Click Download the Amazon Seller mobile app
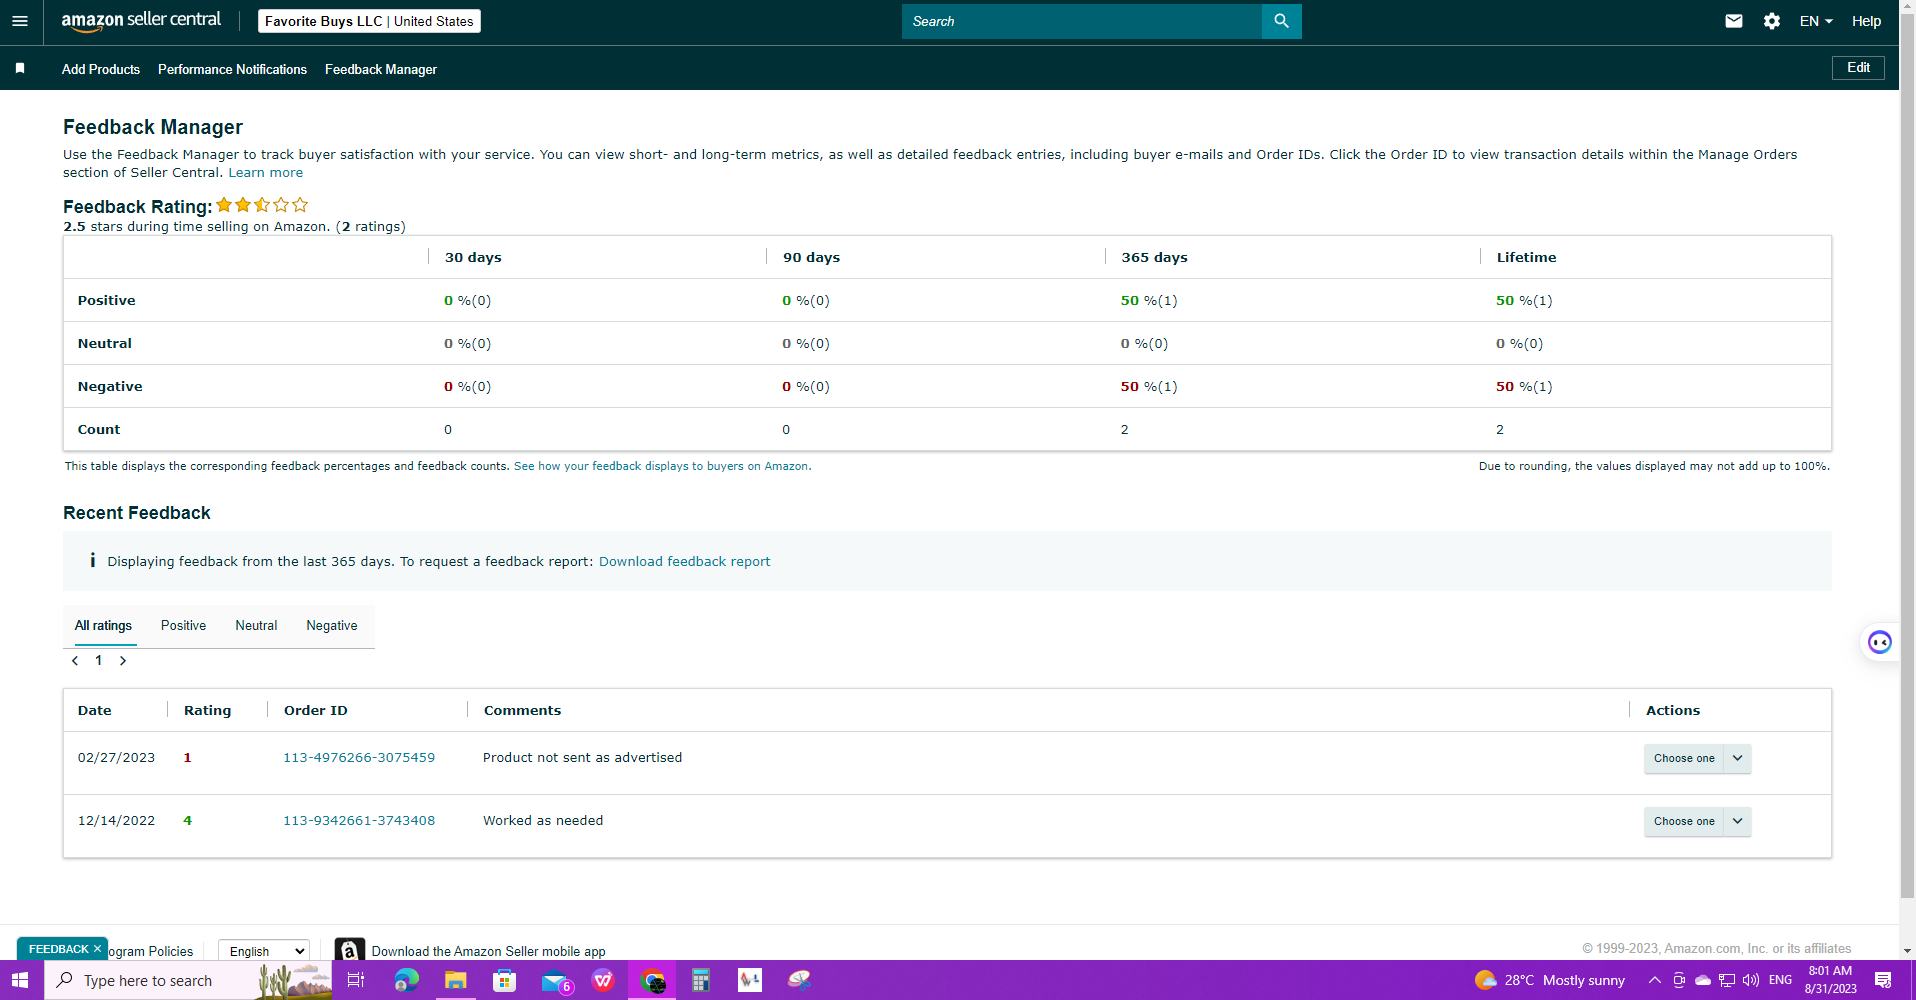The height and width of the screenshot is (1000, 1916). 488,951
